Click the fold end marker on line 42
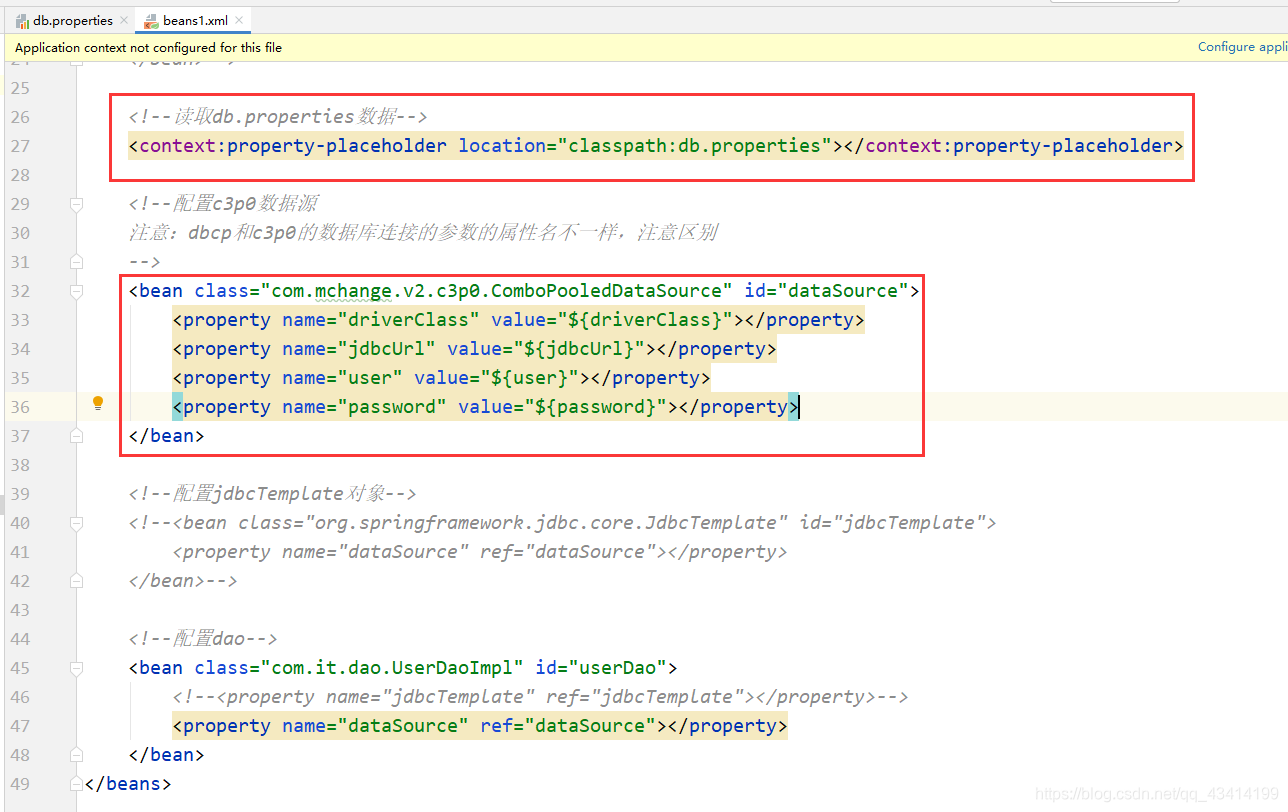This screenshot has width=1288, height=812. click(x=76, y=581)
